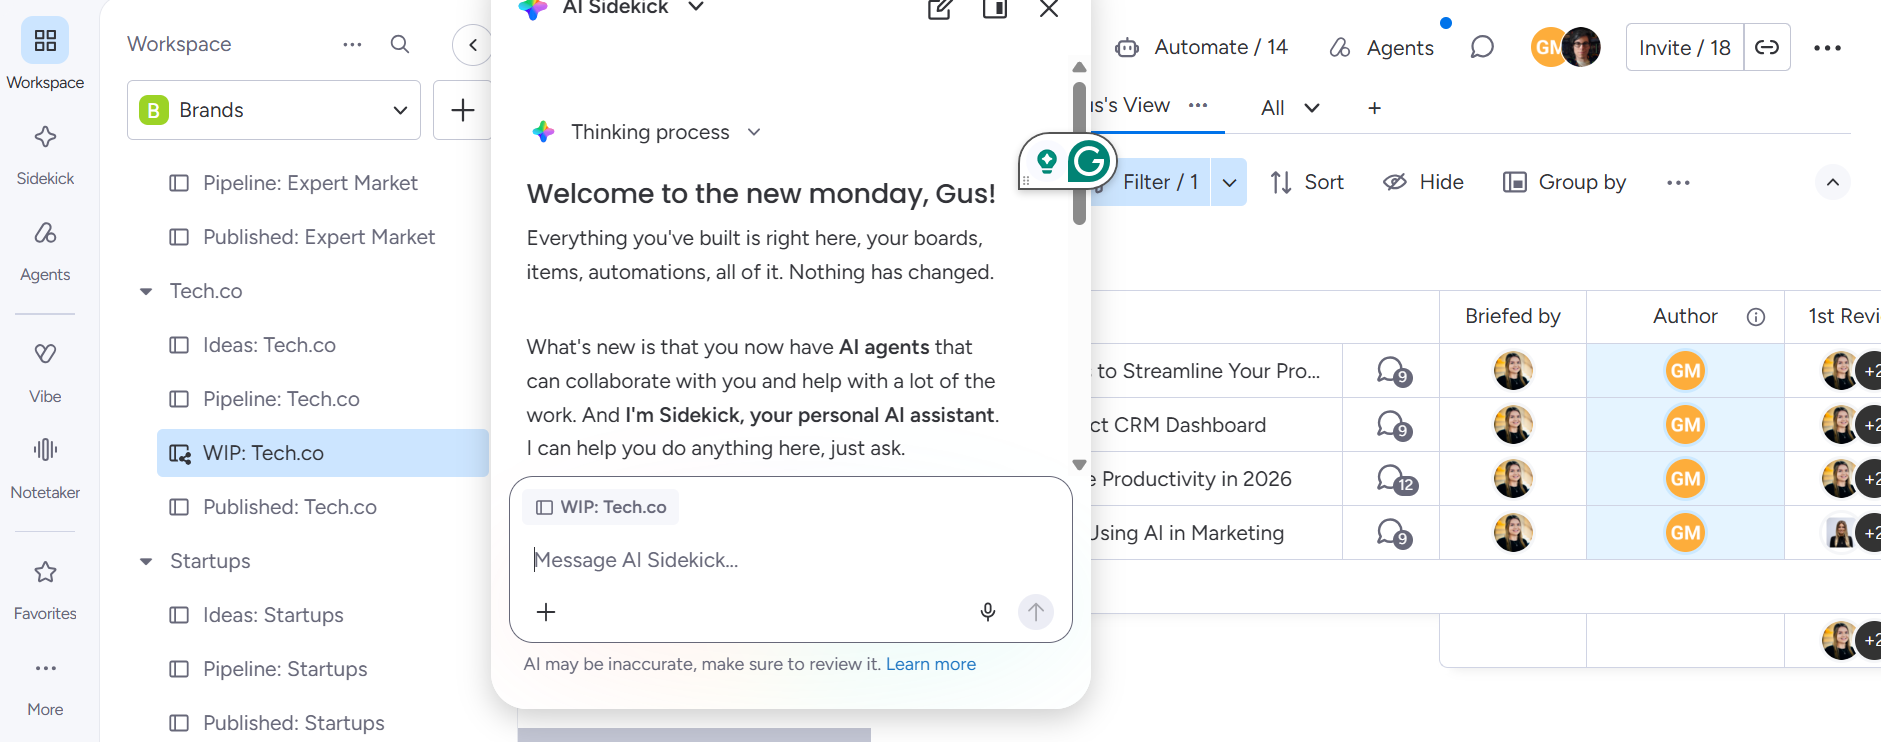Screen dimensions: 1881x742
Task: Open Notetaker in the left rail
Action: pos(45,468)
